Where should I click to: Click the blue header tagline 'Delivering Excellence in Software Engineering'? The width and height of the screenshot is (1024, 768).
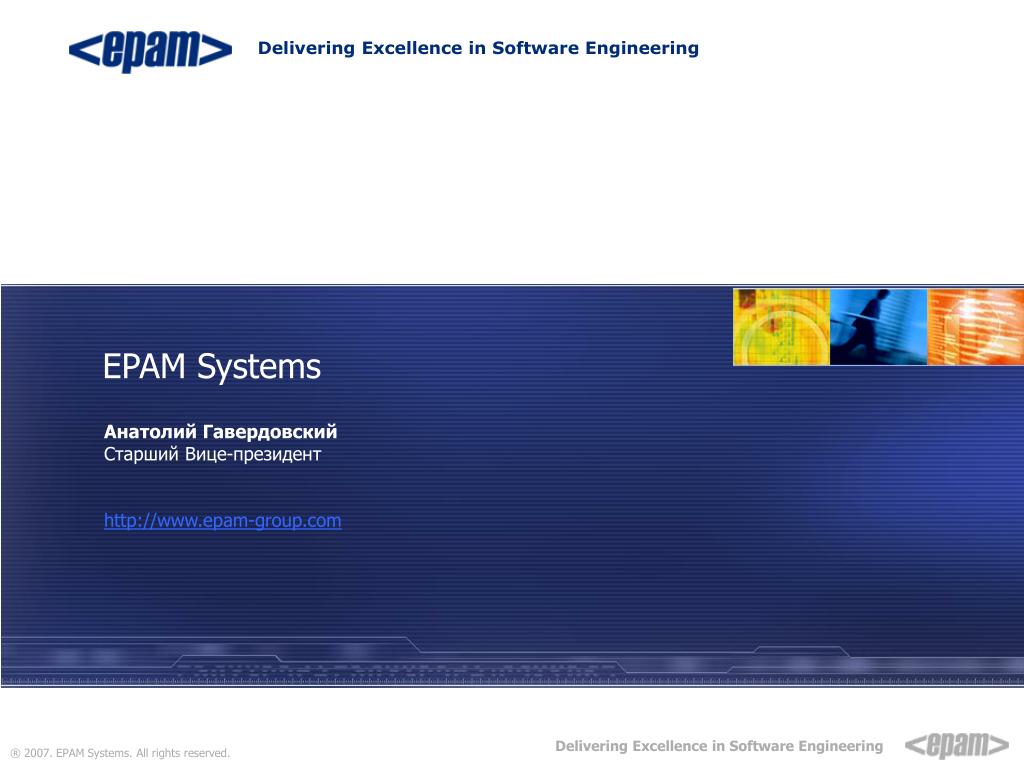tap(478, 48)
